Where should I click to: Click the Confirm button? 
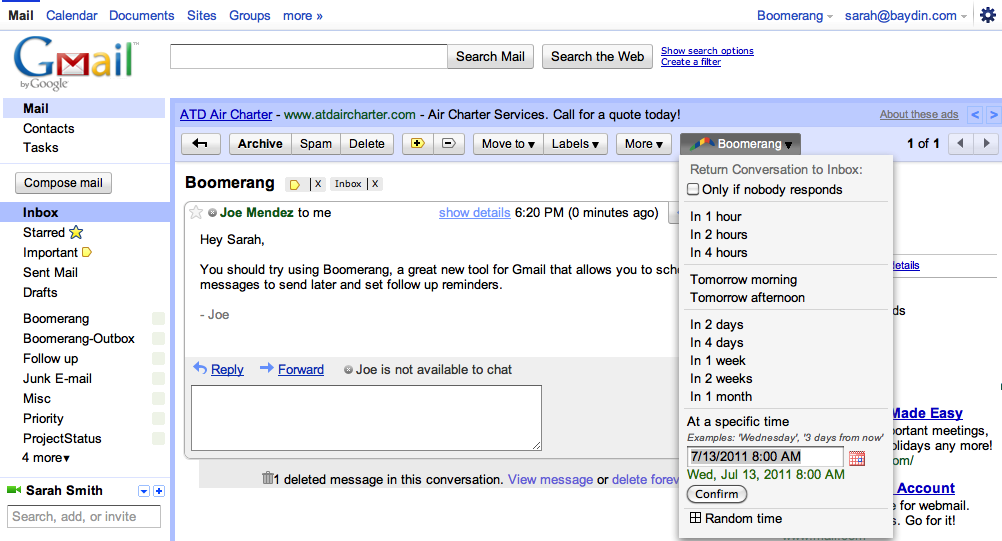716,494
